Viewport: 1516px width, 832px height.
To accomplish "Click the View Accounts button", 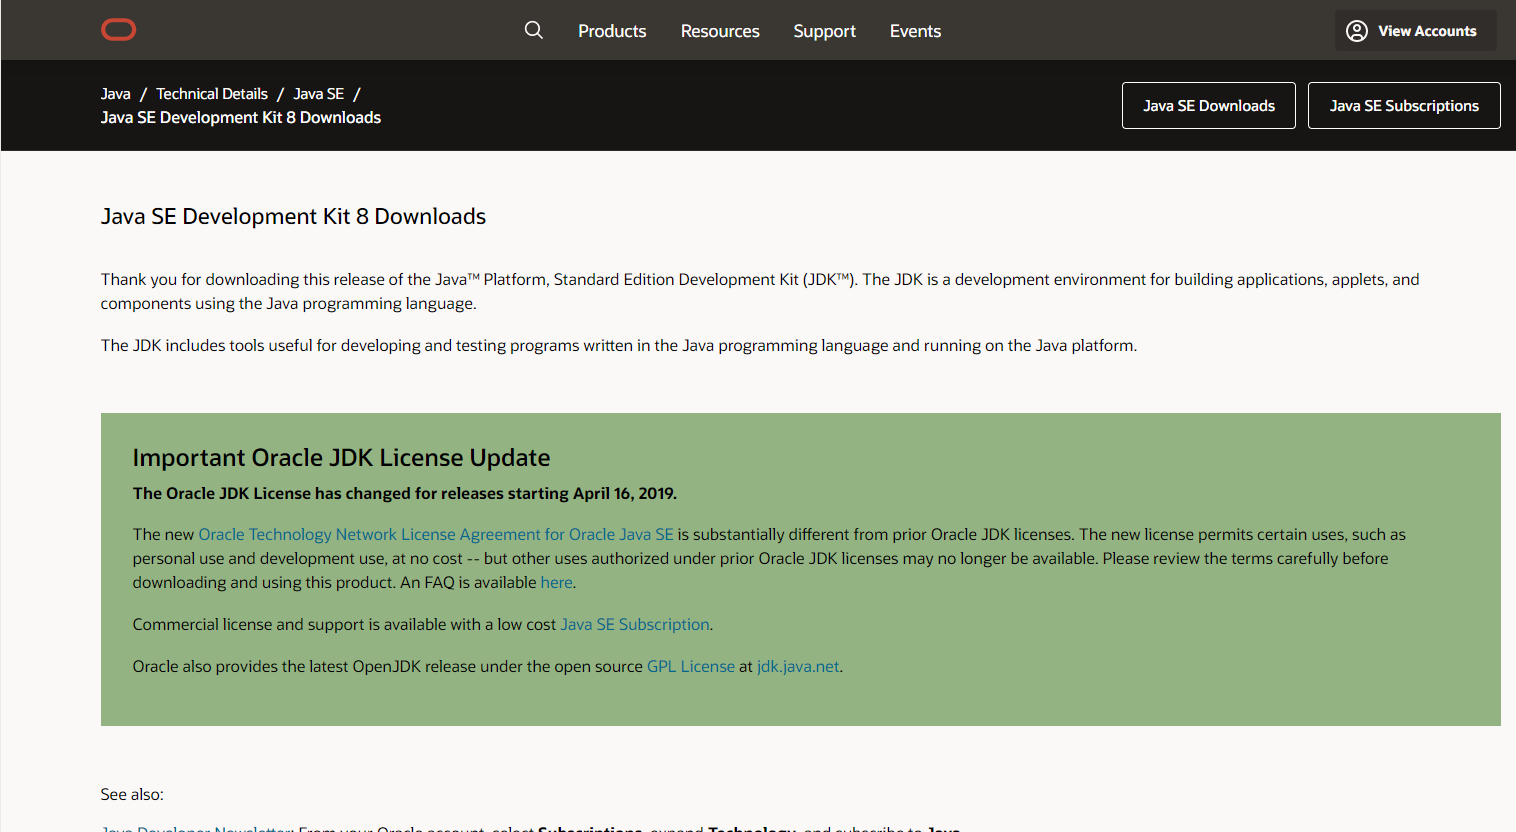I will click(x=1415, y=31).
